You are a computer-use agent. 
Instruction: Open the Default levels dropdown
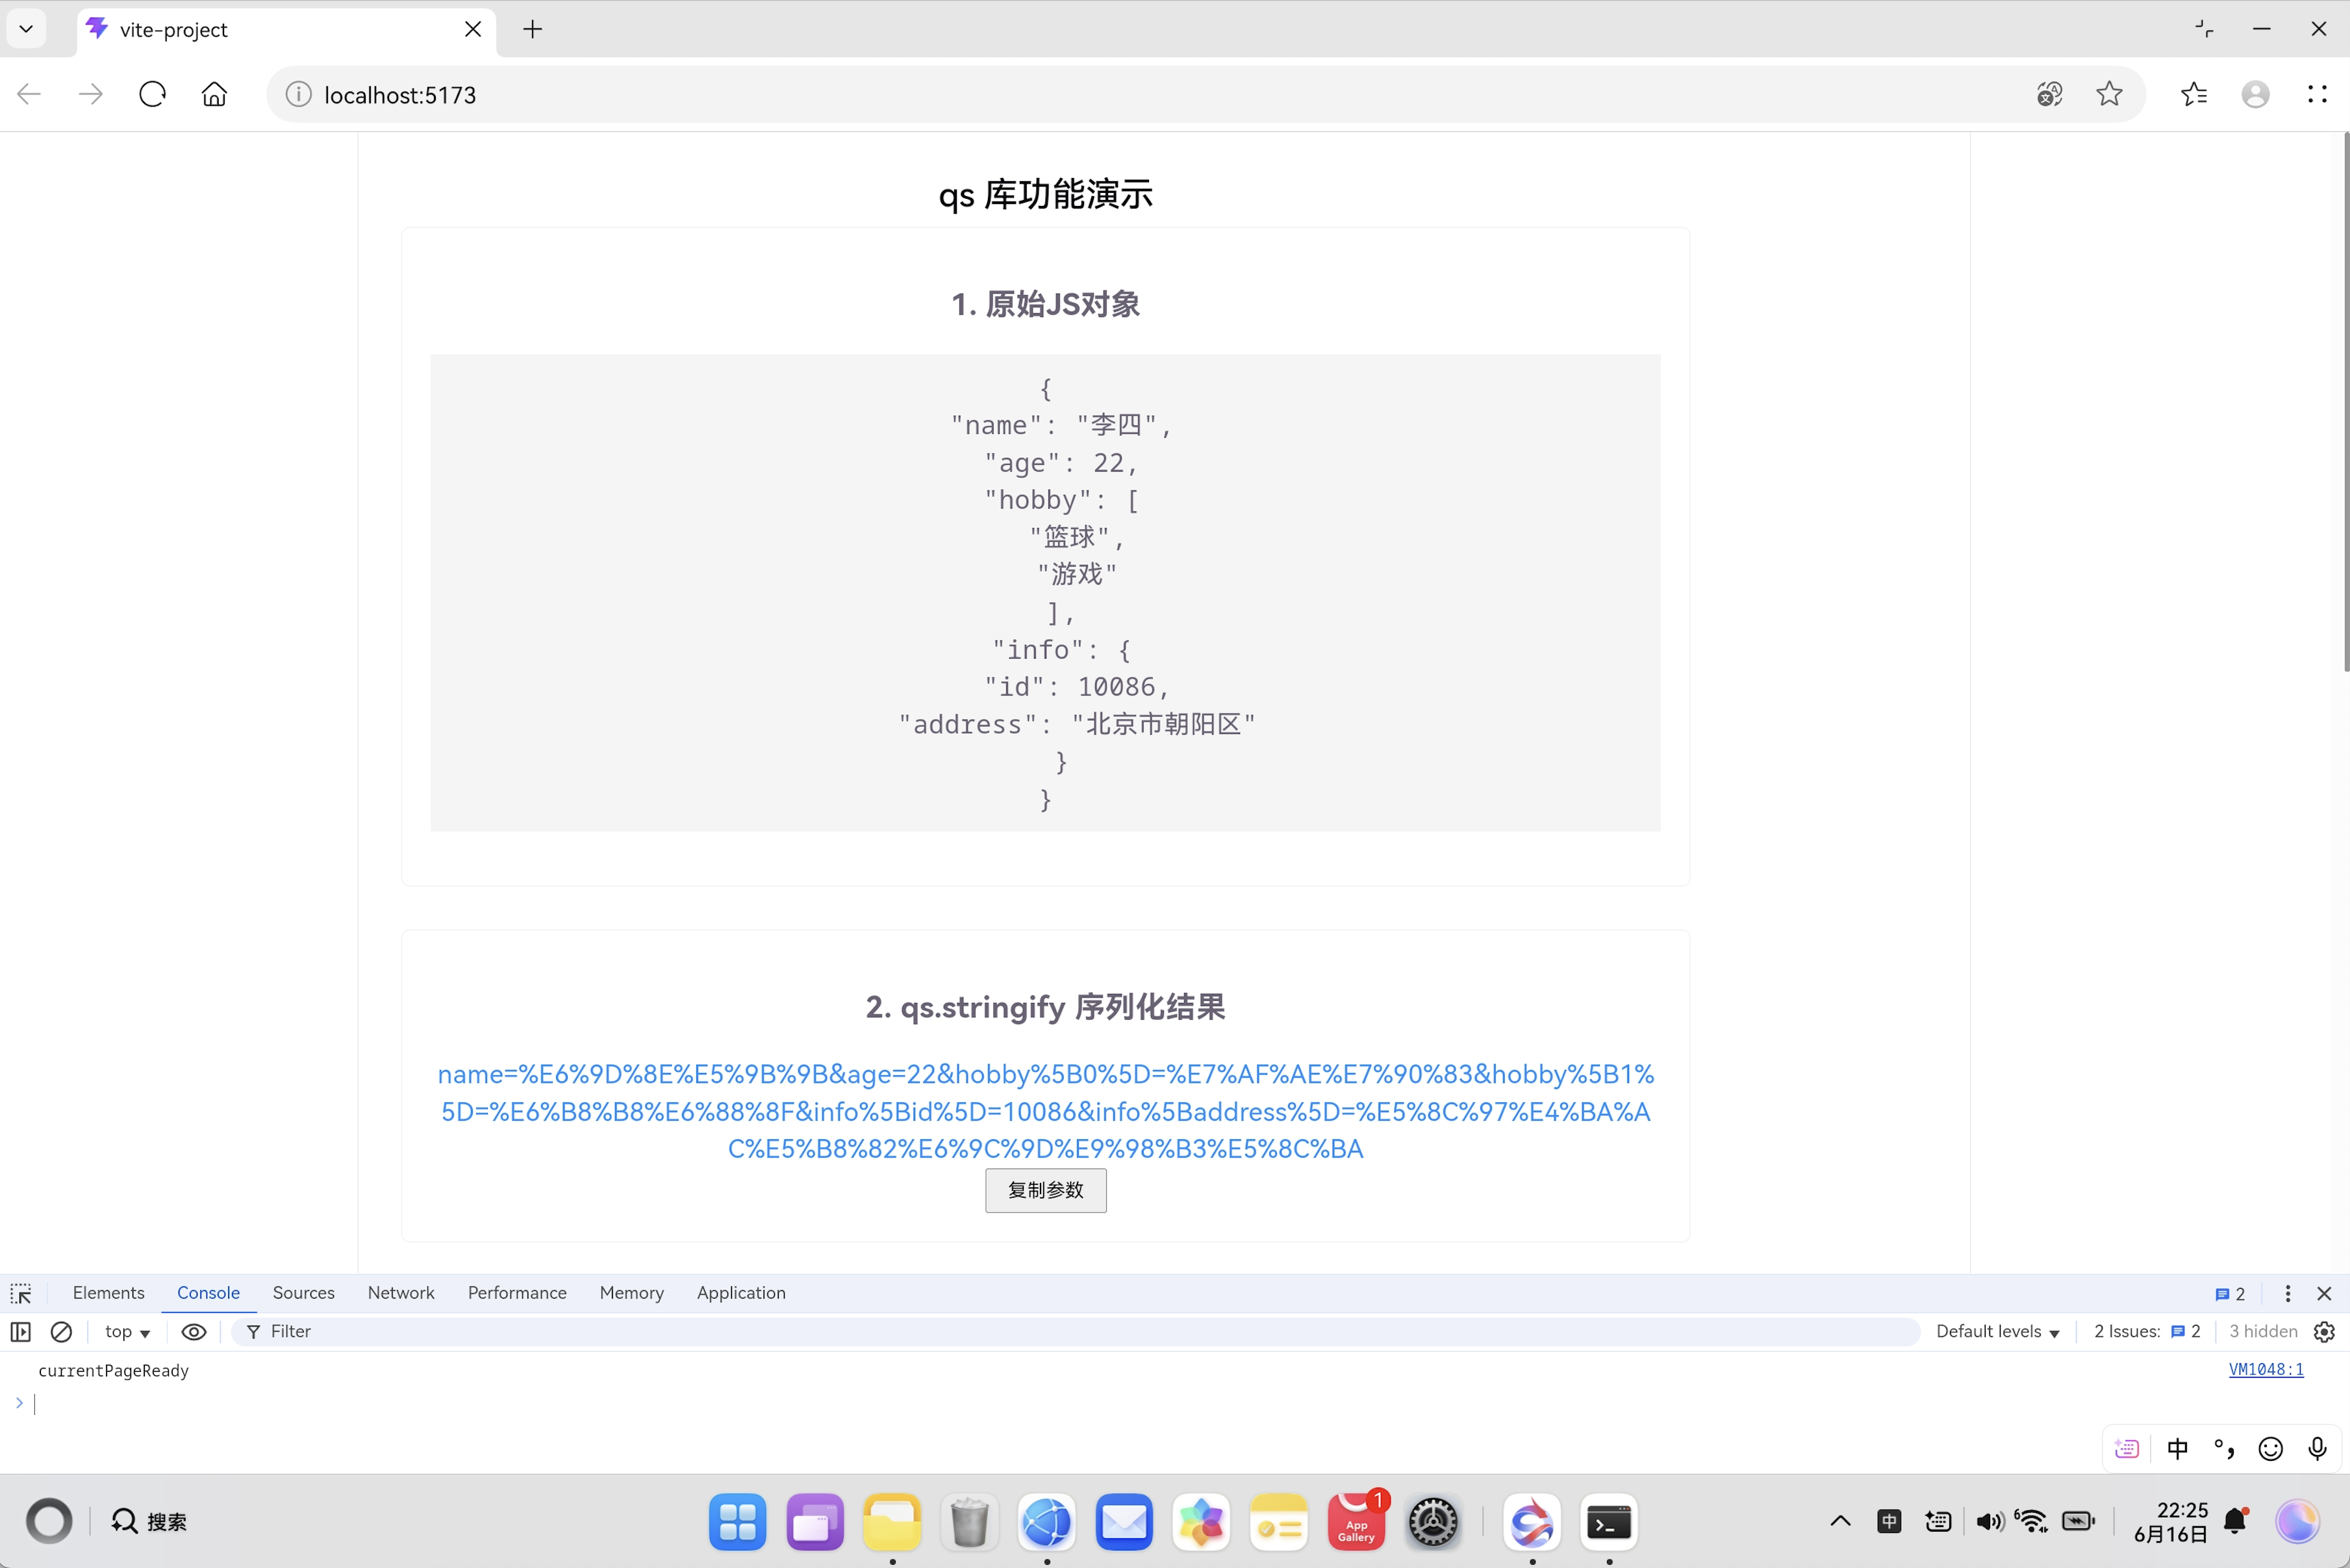1997,1332
